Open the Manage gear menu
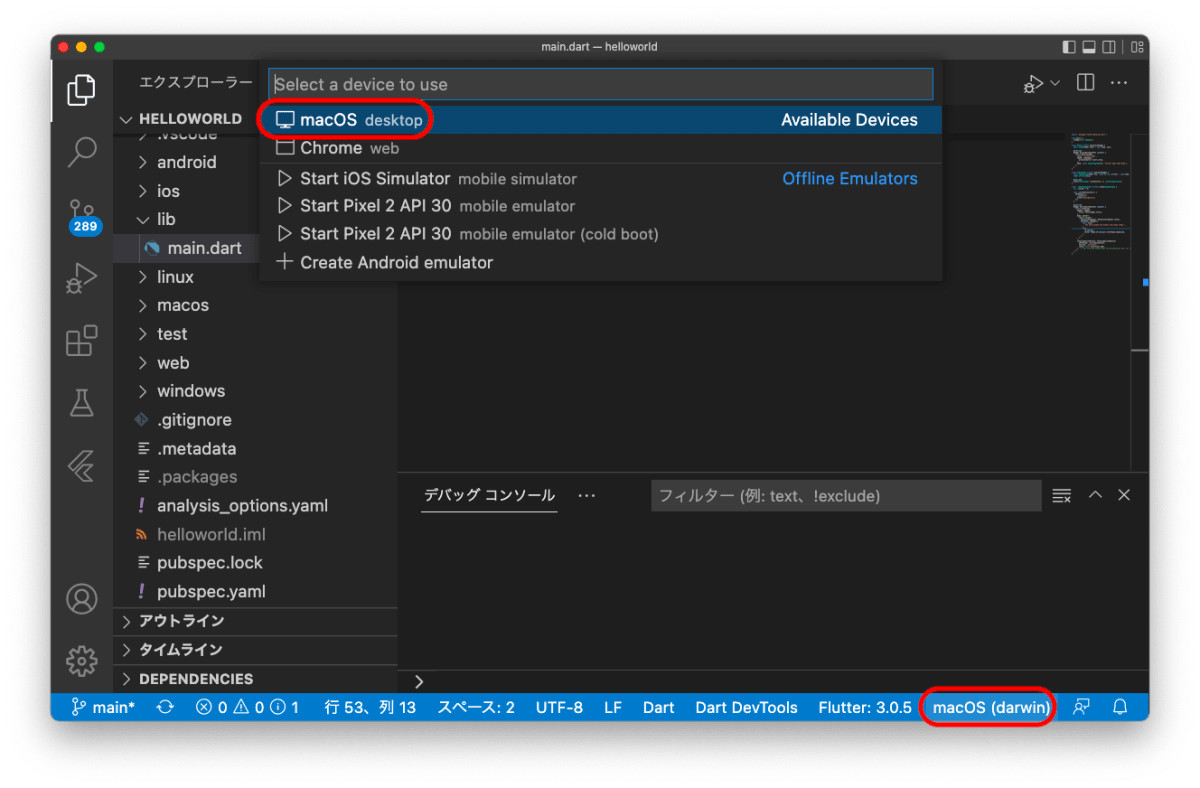 tap(81, 661)
